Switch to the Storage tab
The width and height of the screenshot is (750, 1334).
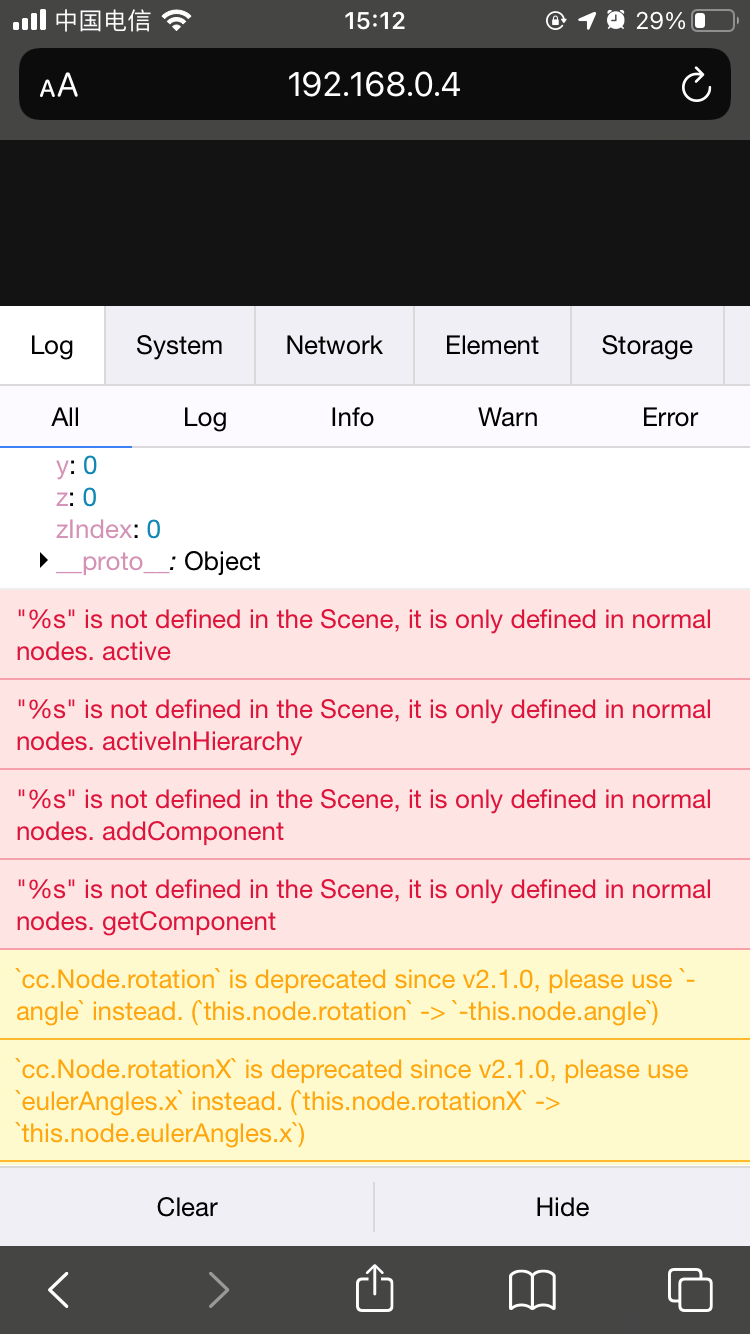coord(646,346)
